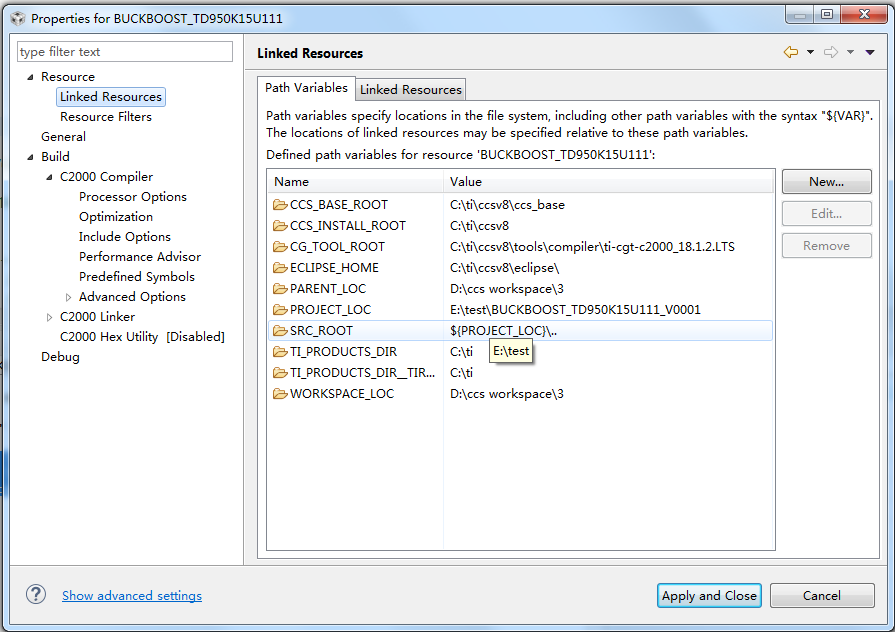Image resolution: width=895 pixels, height=632 pixels.
Task: Collapse the Resource tree node
Action: [30, 77]
